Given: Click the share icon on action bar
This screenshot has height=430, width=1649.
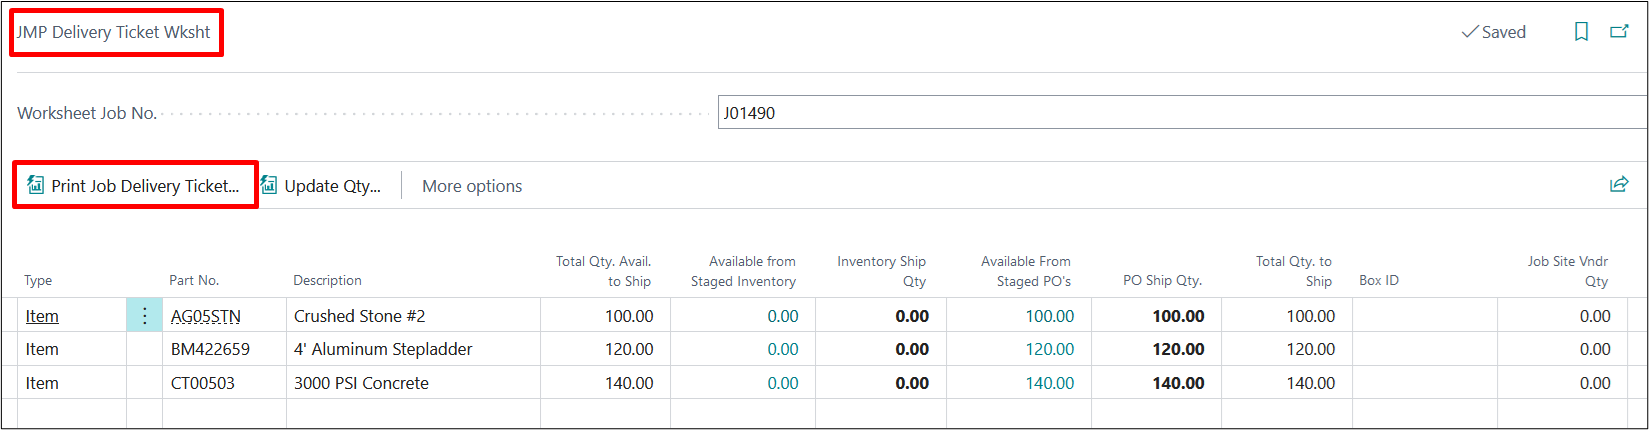Looking at the screenshot, I should pyautogui.click(x=1619, y=185).
